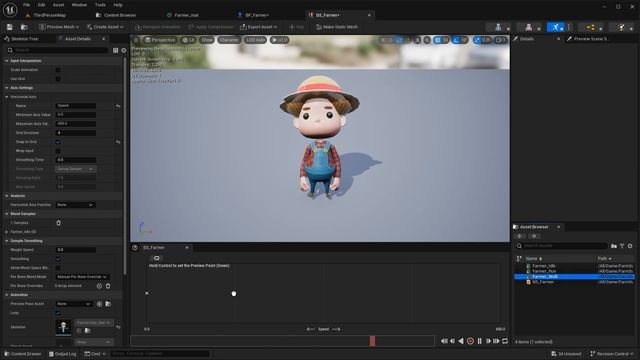This screenshot has height=360, width=640.
Task: Toggle playback looping icon
Action: click(x=505, y=341)
